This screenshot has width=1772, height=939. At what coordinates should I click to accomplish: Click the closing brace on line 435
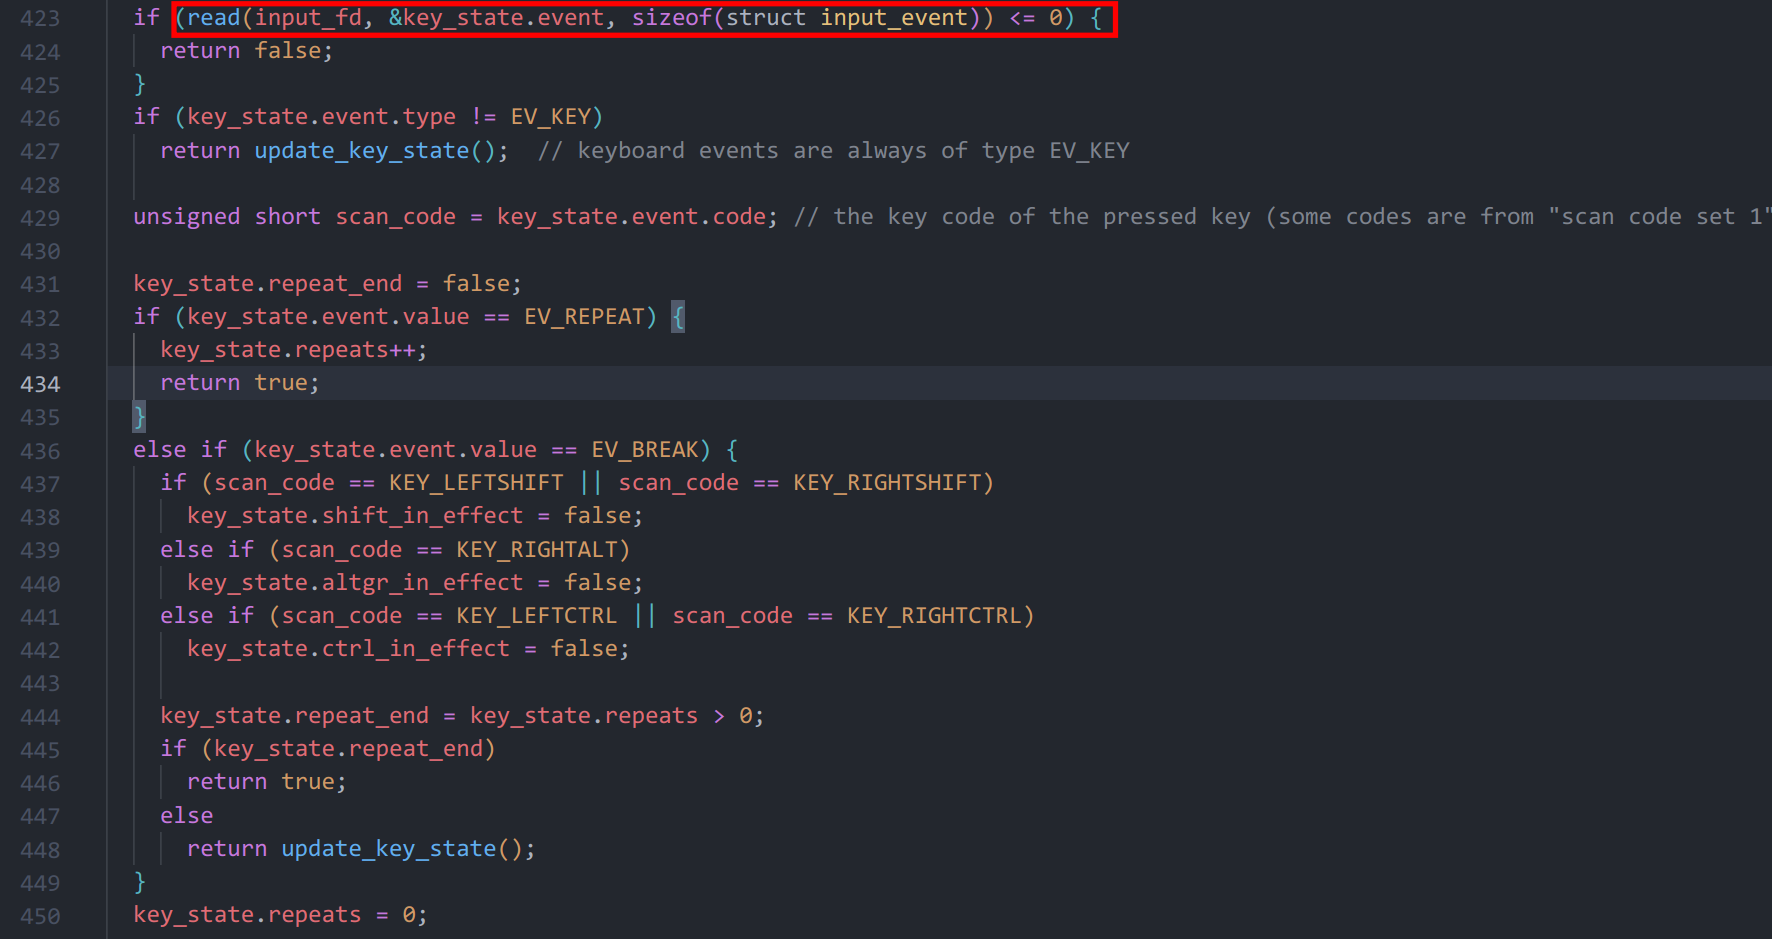[x=140, y=416]
